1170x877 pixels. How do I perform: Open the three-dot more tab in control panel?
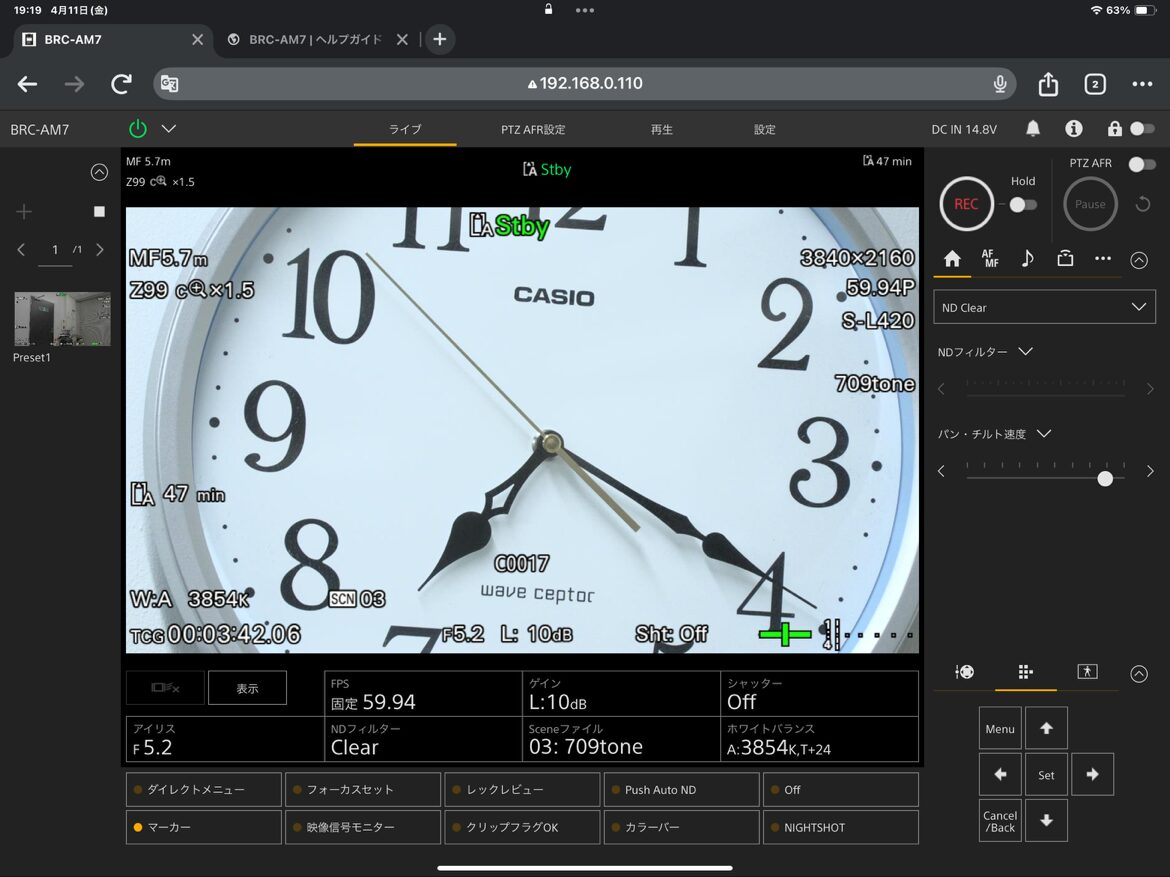(x=1103, y=259)
